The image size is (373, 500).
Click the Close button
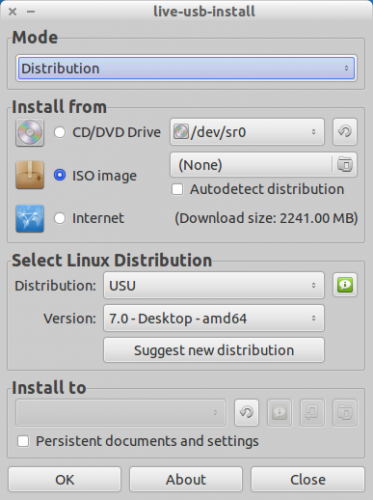pos(308,479)
